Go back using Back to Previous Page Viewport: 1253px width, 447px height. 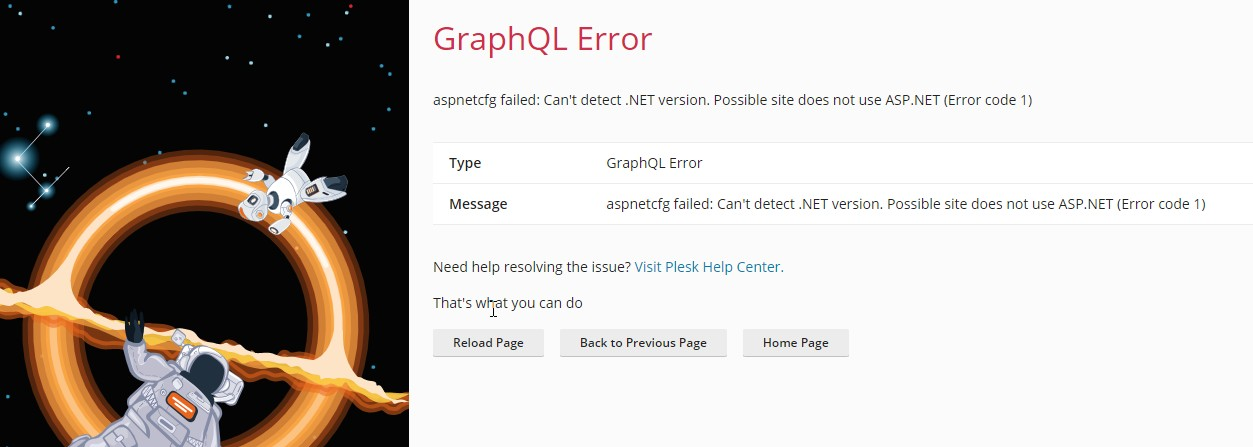point(643,343)
